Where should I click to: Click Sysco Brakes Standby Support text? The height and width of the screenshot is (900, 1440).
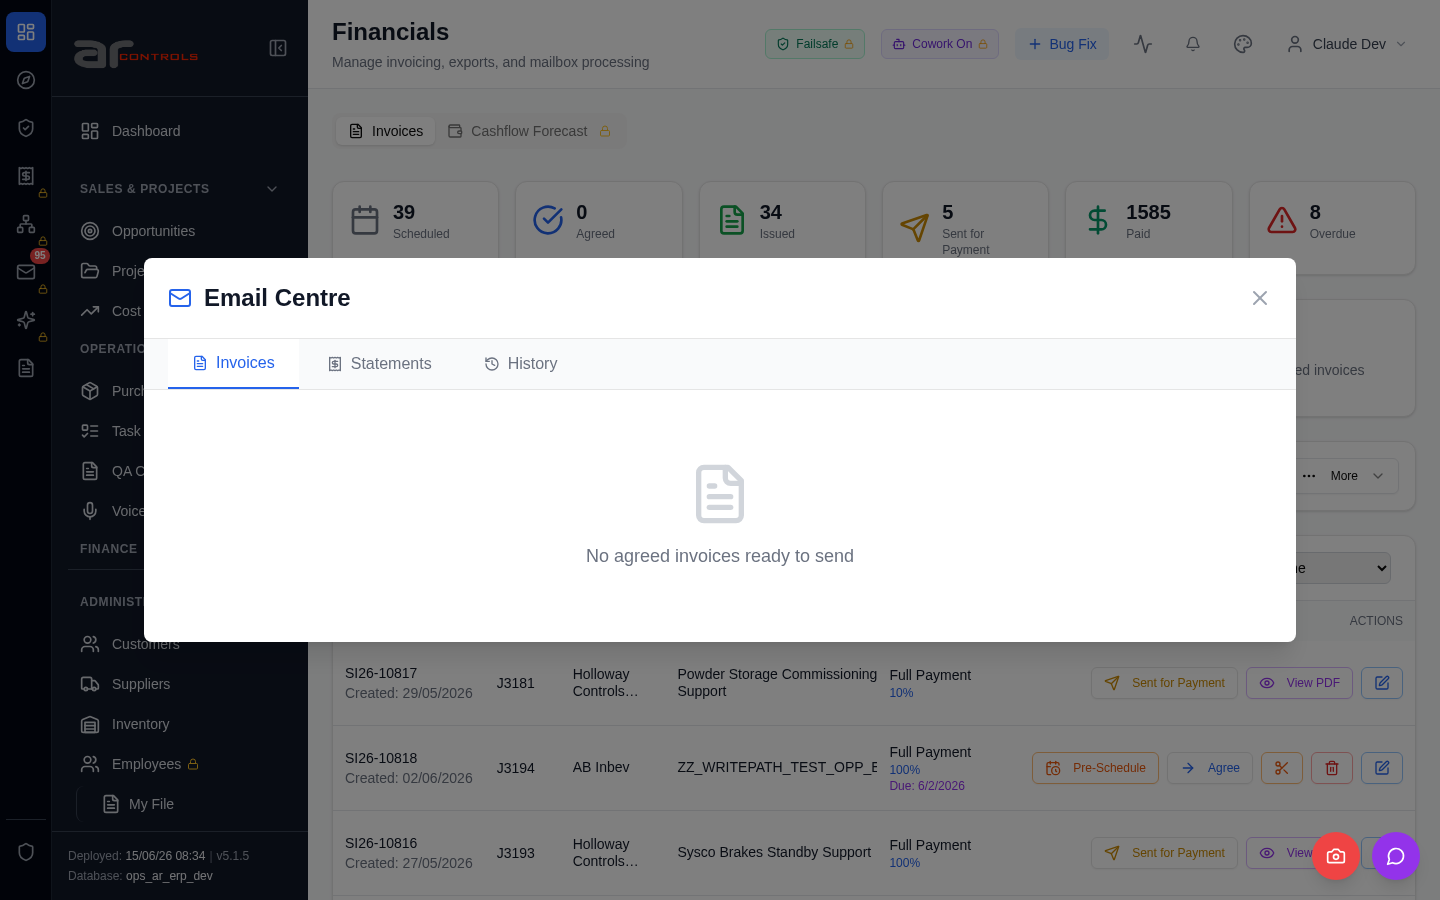774,852
